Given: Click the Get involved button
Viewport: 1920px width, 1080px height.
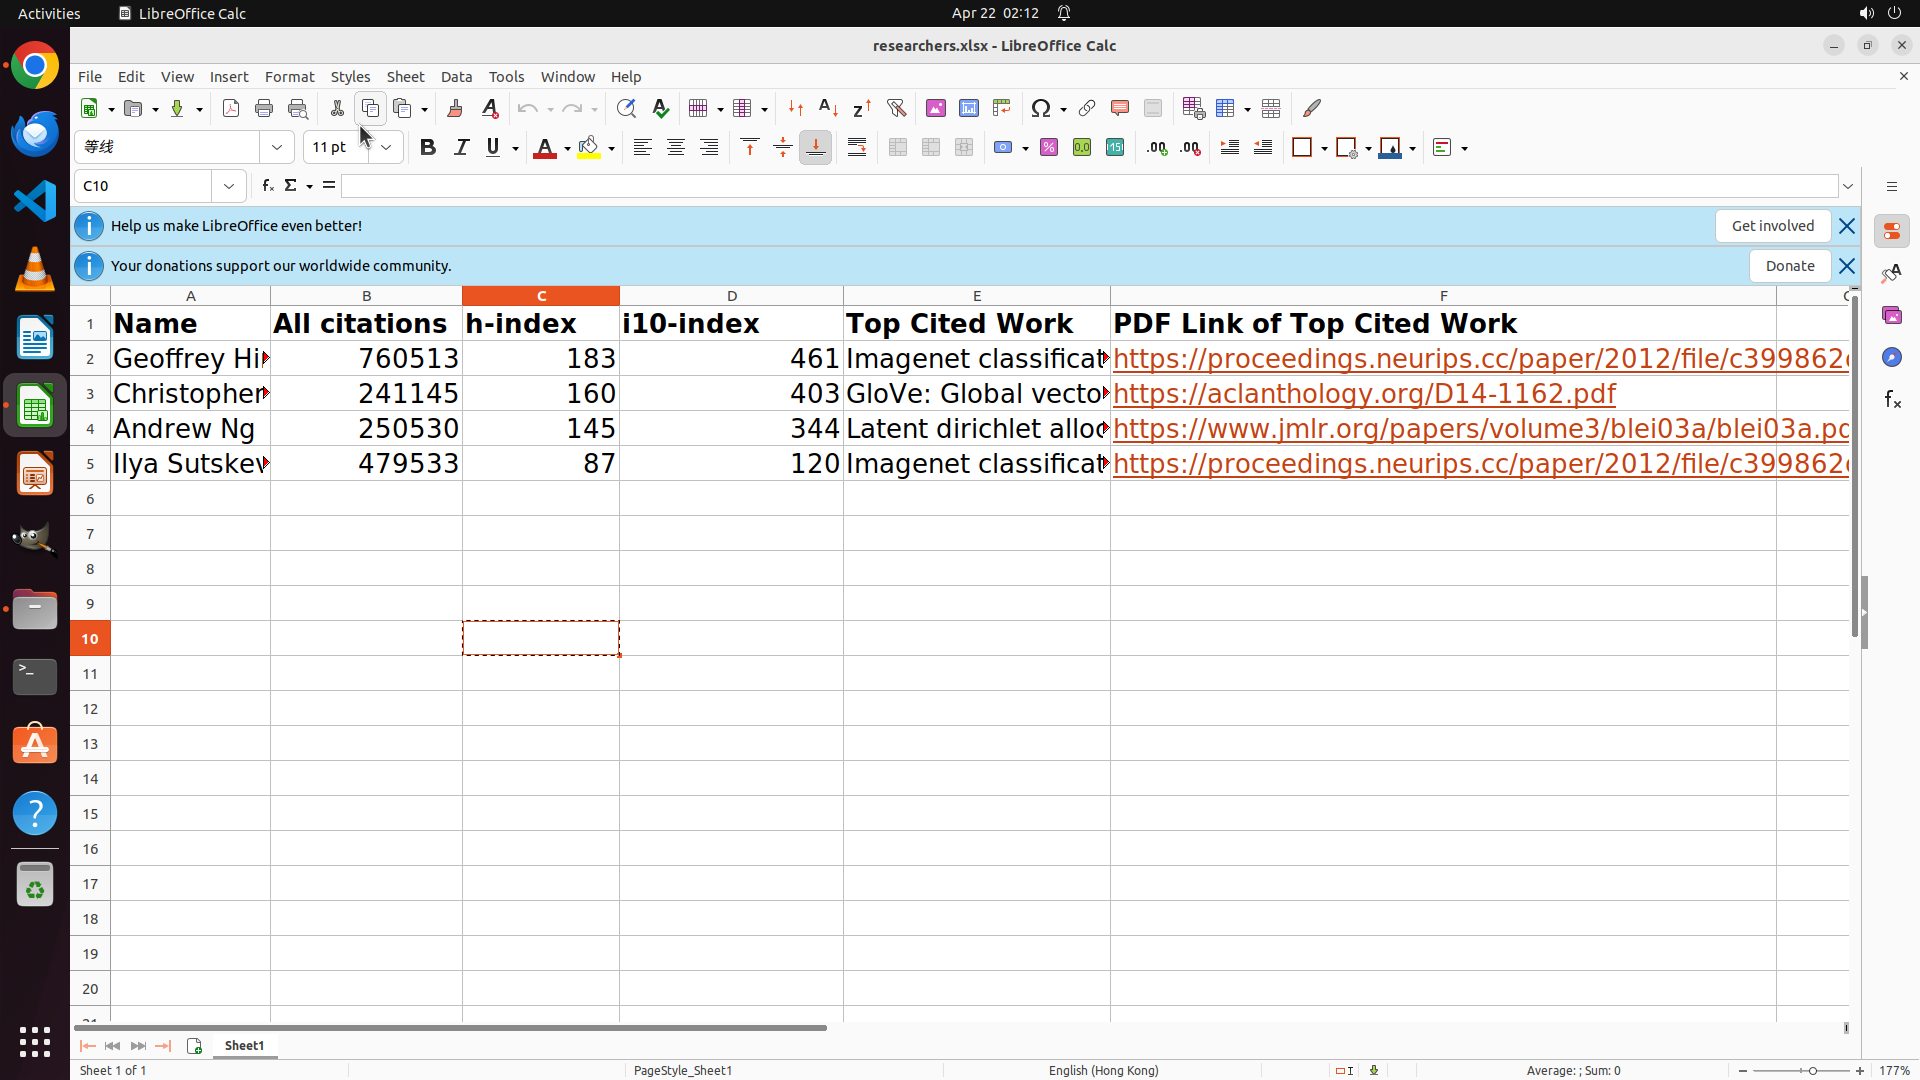Looking at the screenshot, I should 1772,226.
